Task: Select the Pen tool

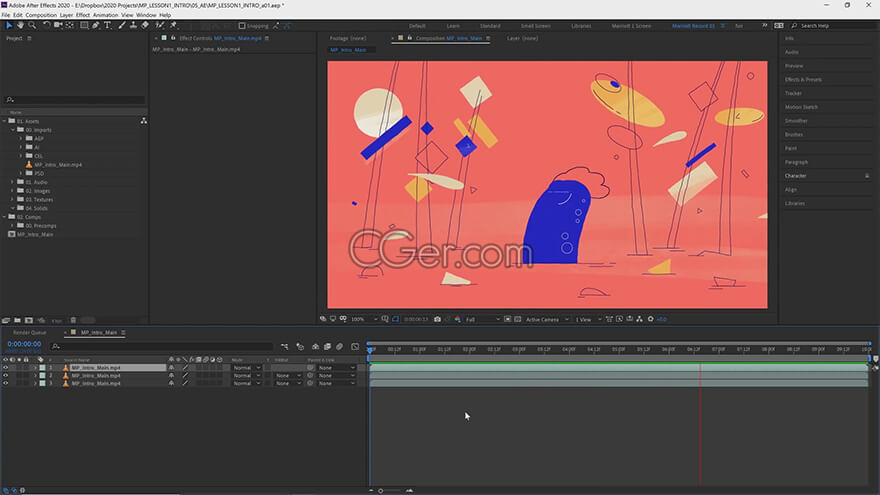Action: [95, 25]
